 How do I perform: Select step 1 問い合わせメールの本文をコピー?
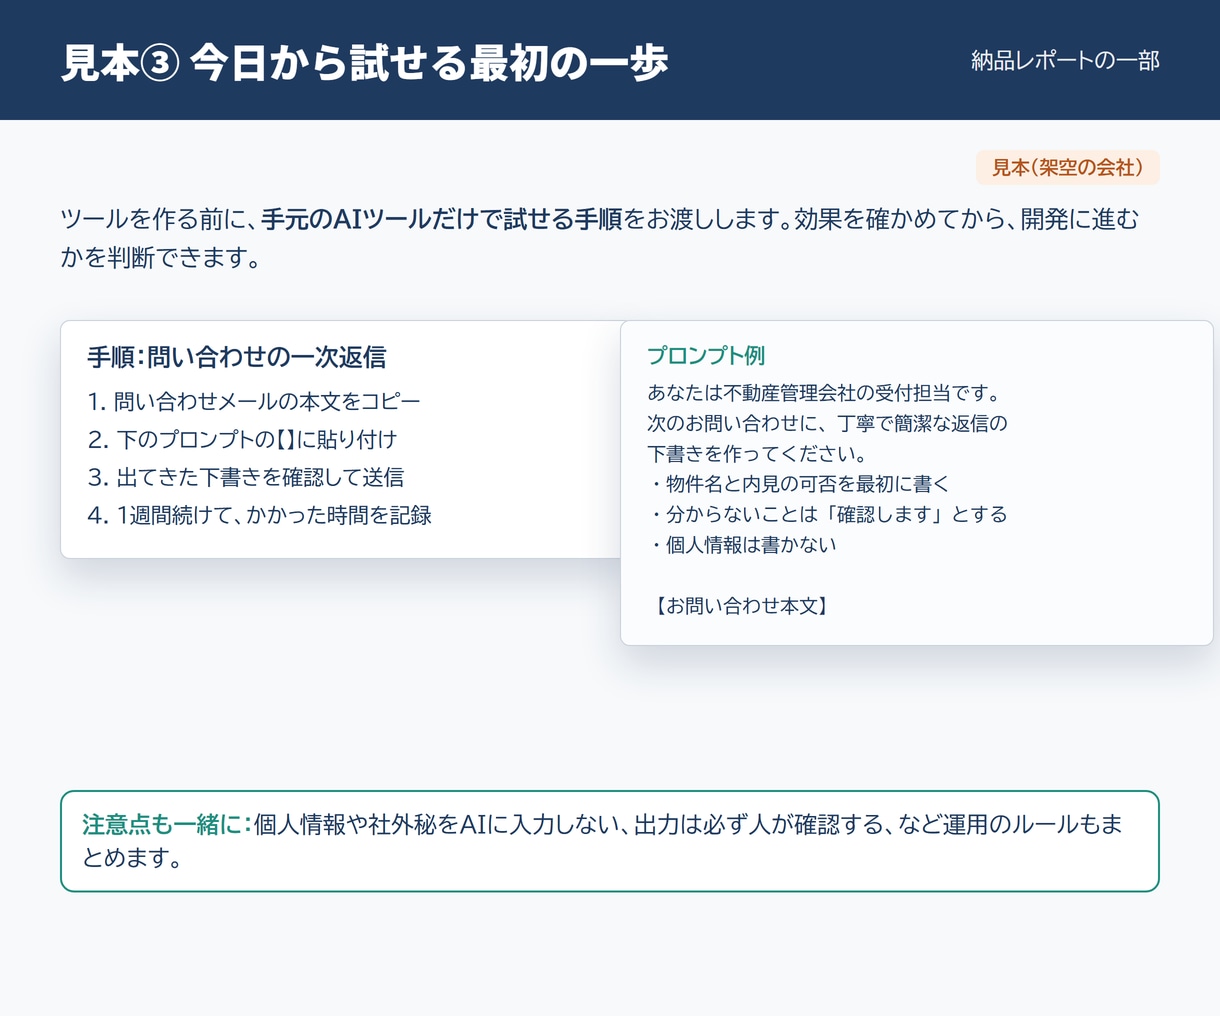pos(254,401)
